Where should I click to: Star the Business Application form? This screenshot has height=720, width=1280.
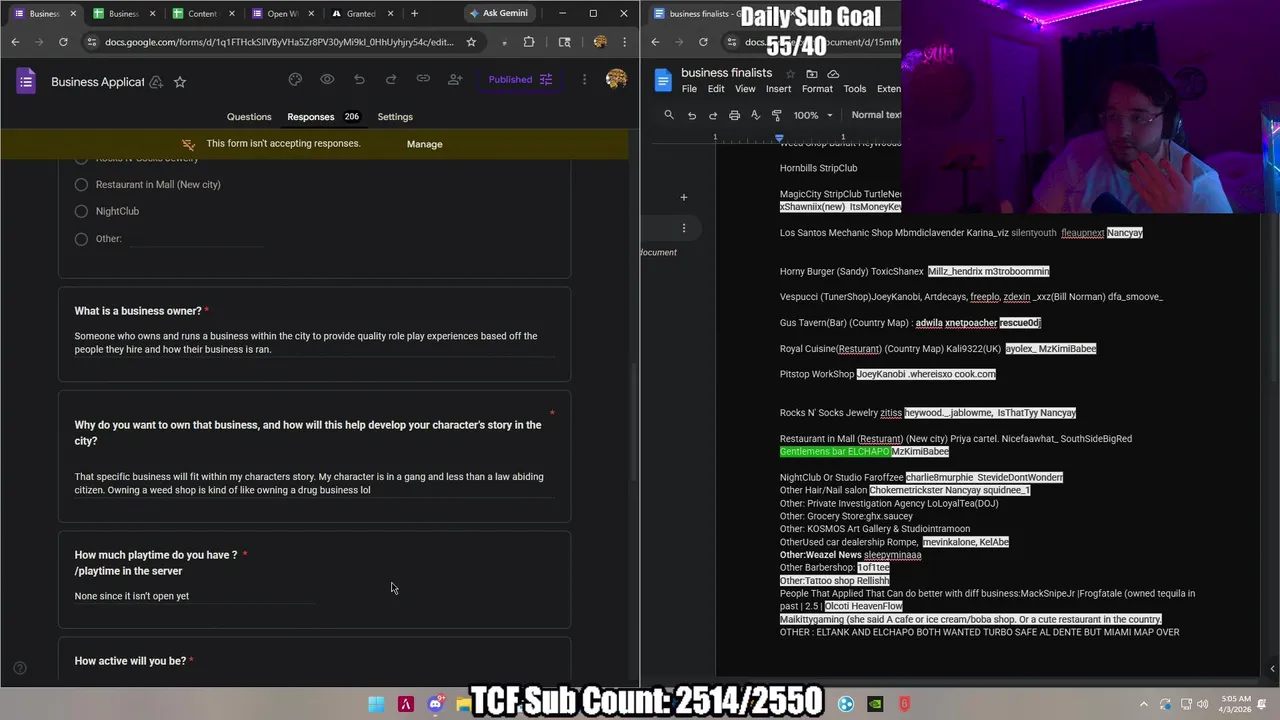pyautogui.click(x=180, y=82)
